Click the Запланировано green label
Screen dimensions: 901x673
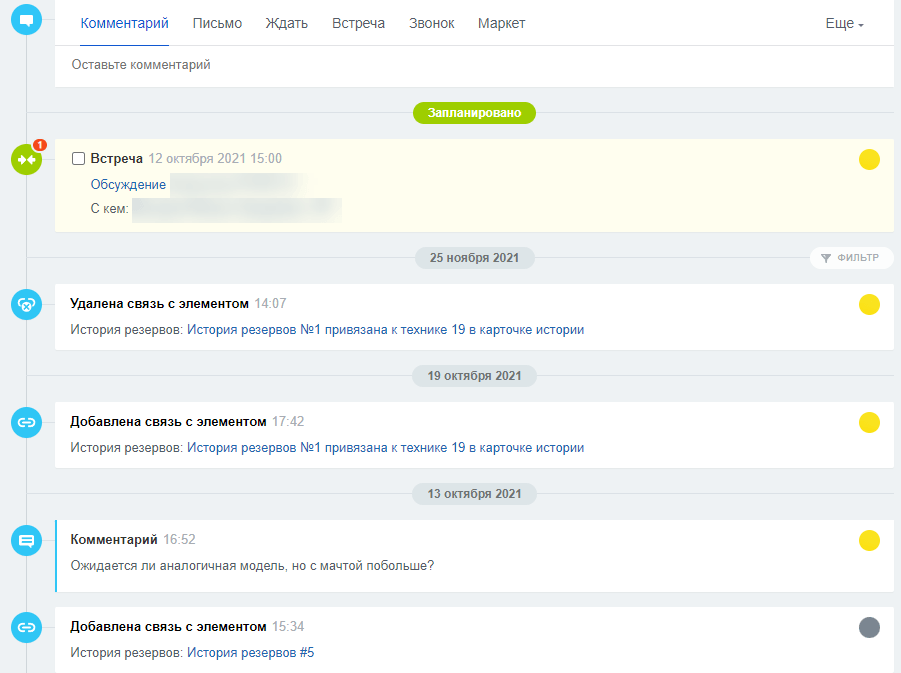click(474, 113)
